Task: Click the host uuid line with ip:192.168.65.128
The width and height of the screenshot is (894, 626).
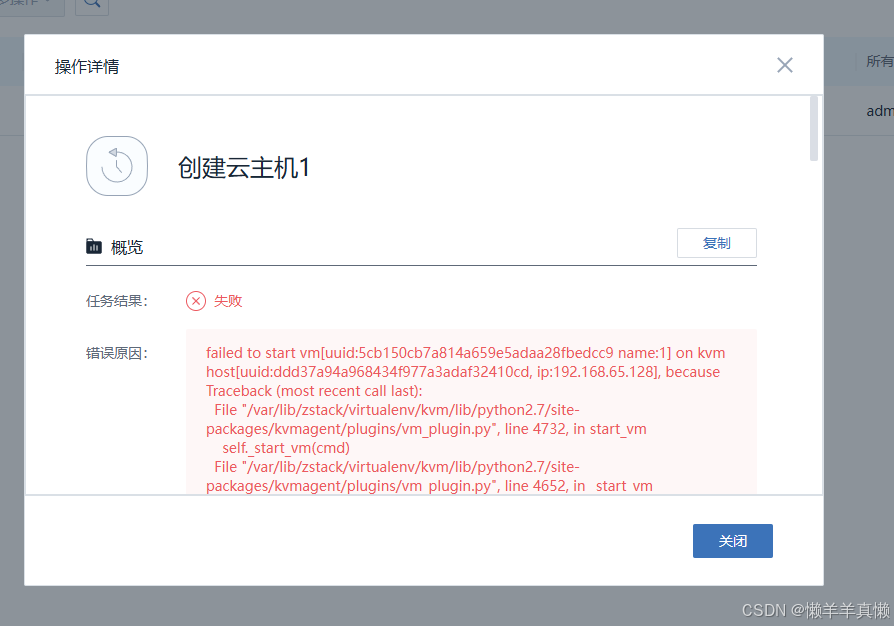Action: pyautogui.click(x=463, y=372)
